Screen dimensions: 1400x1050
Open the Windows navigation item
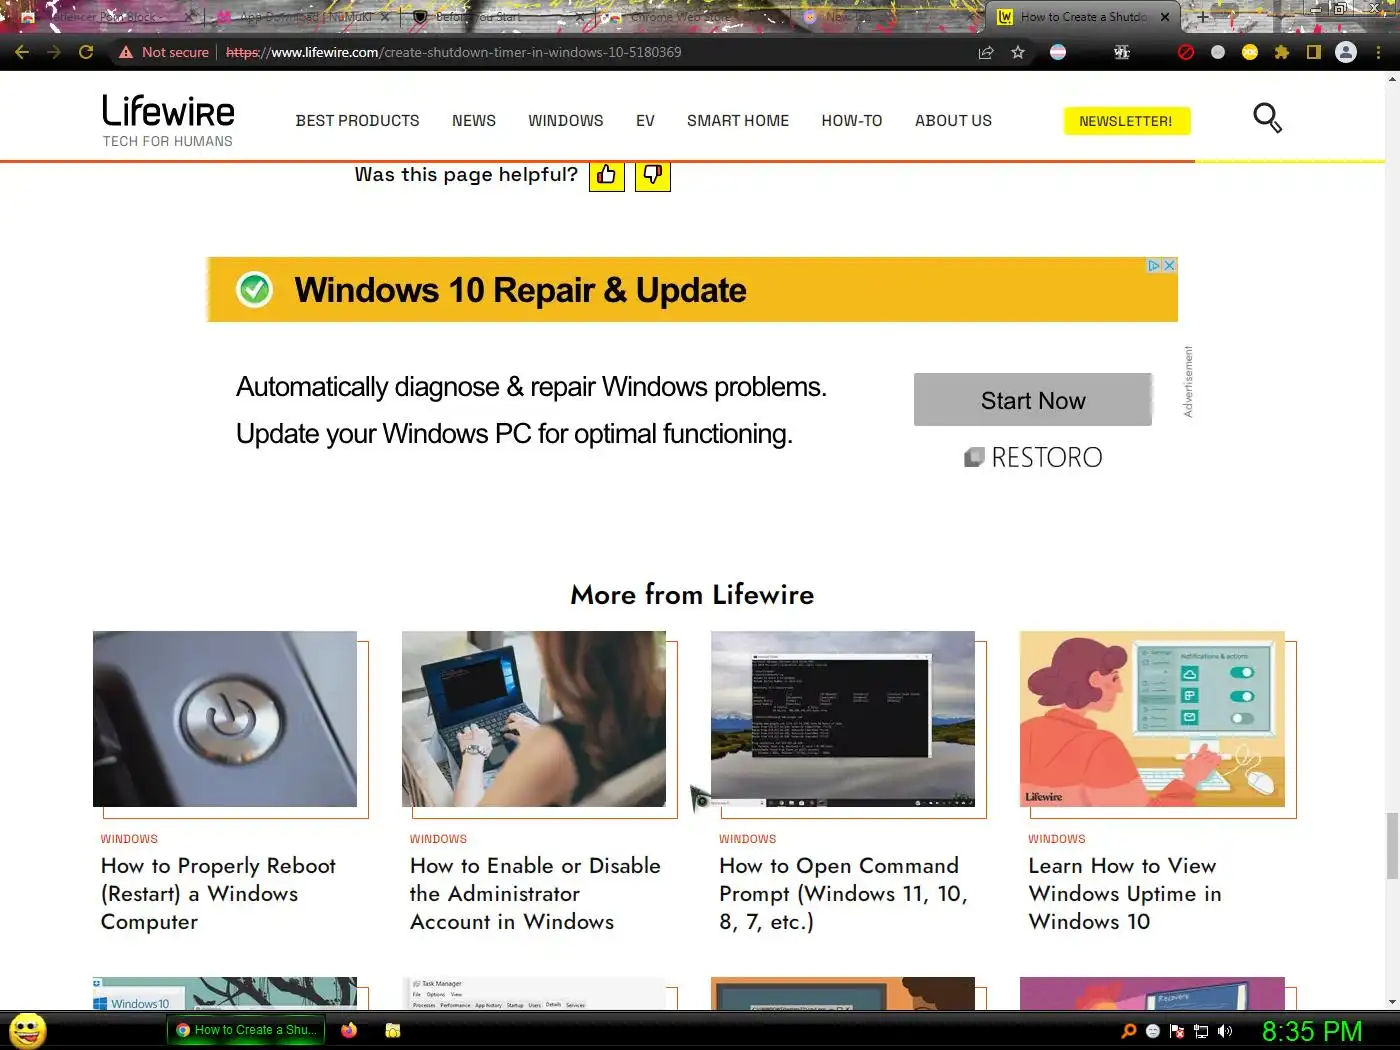[x=566, y=121]
